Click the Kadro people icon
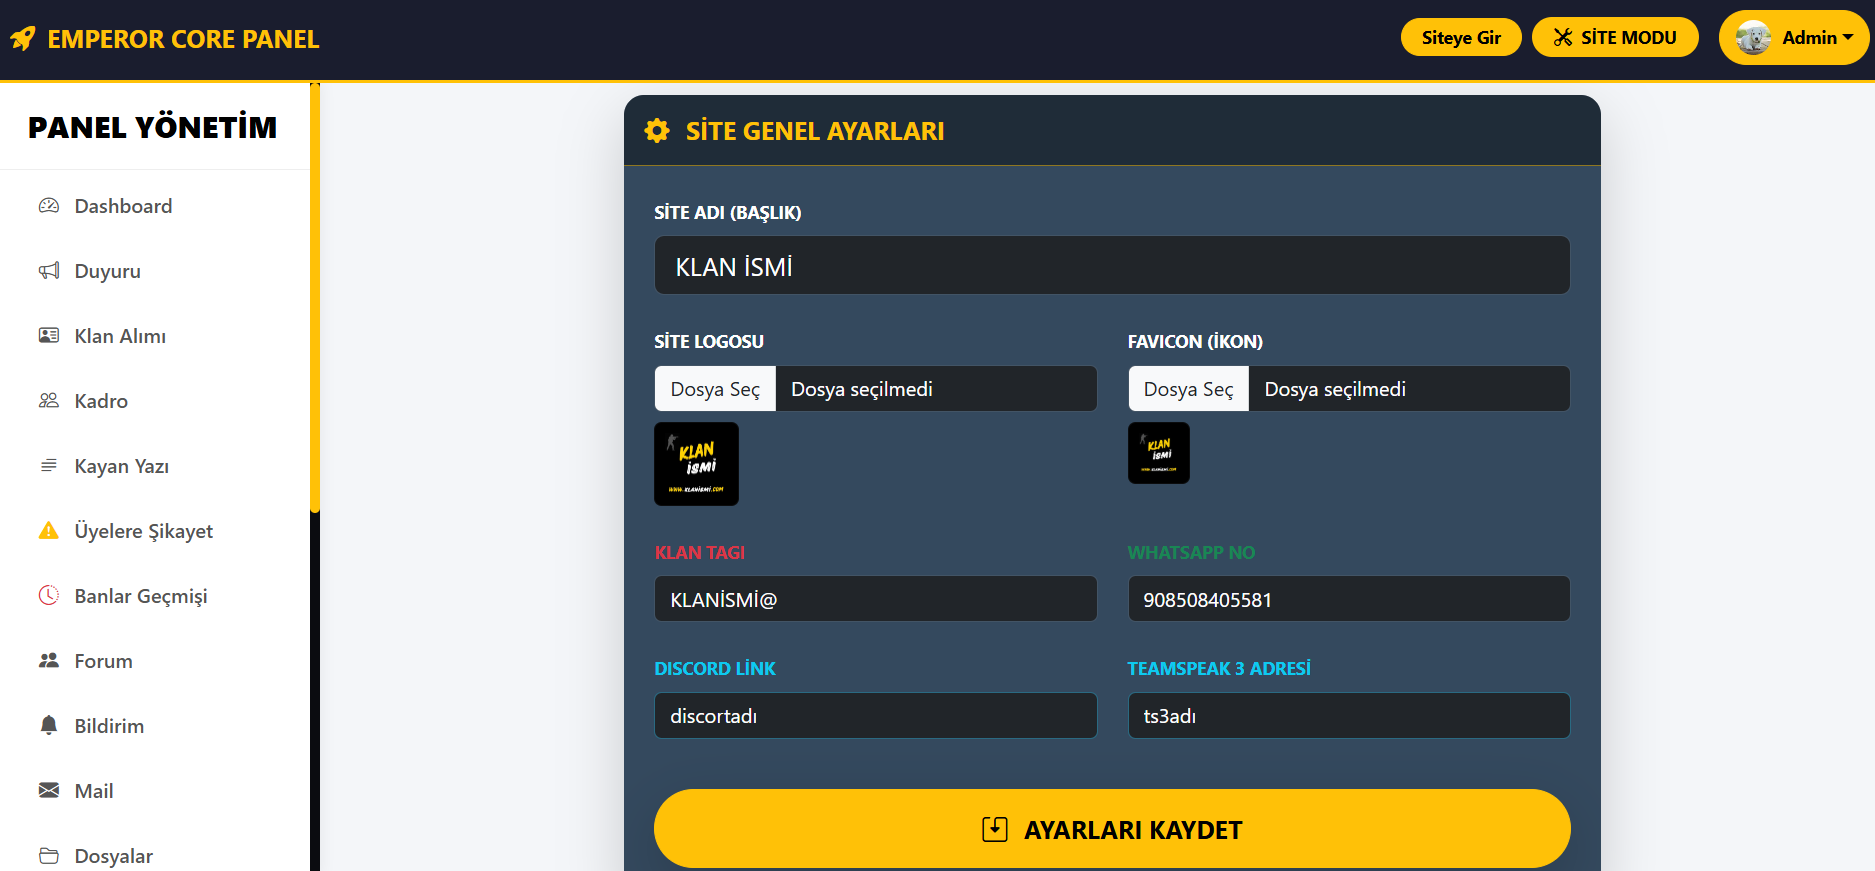The image size is (1875, 871). click(x=49, y=401)
